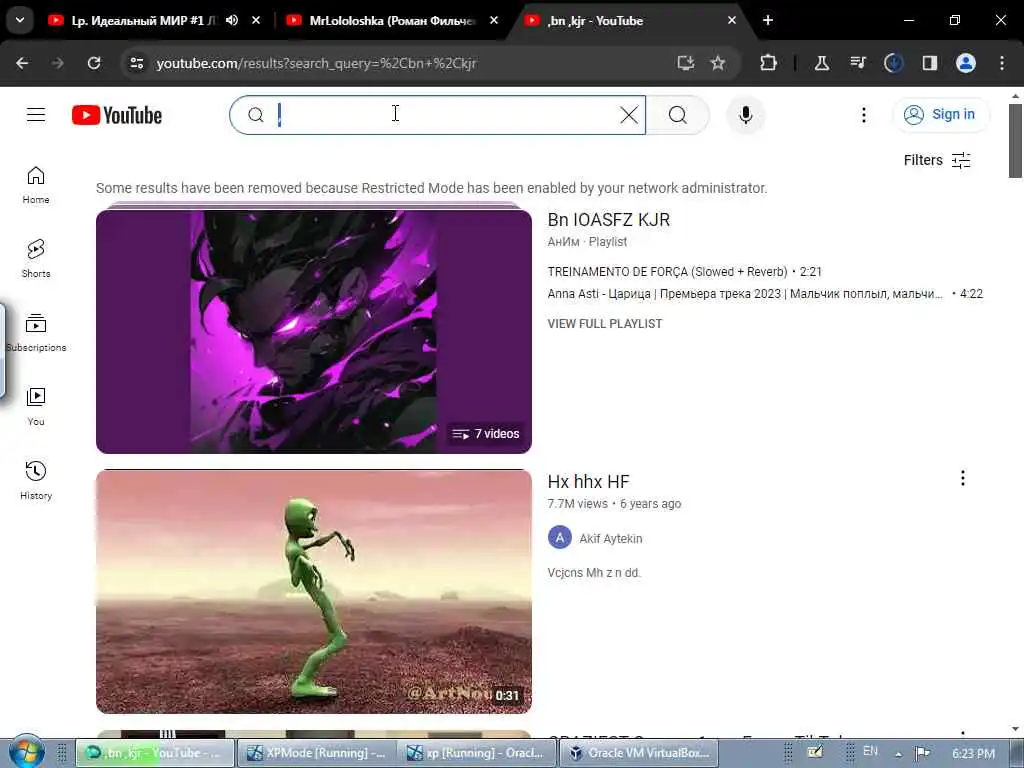1024x768 pixels.
Task: Play Anna Asti - Царица playlist entry
Action: (x=765, y=294)
